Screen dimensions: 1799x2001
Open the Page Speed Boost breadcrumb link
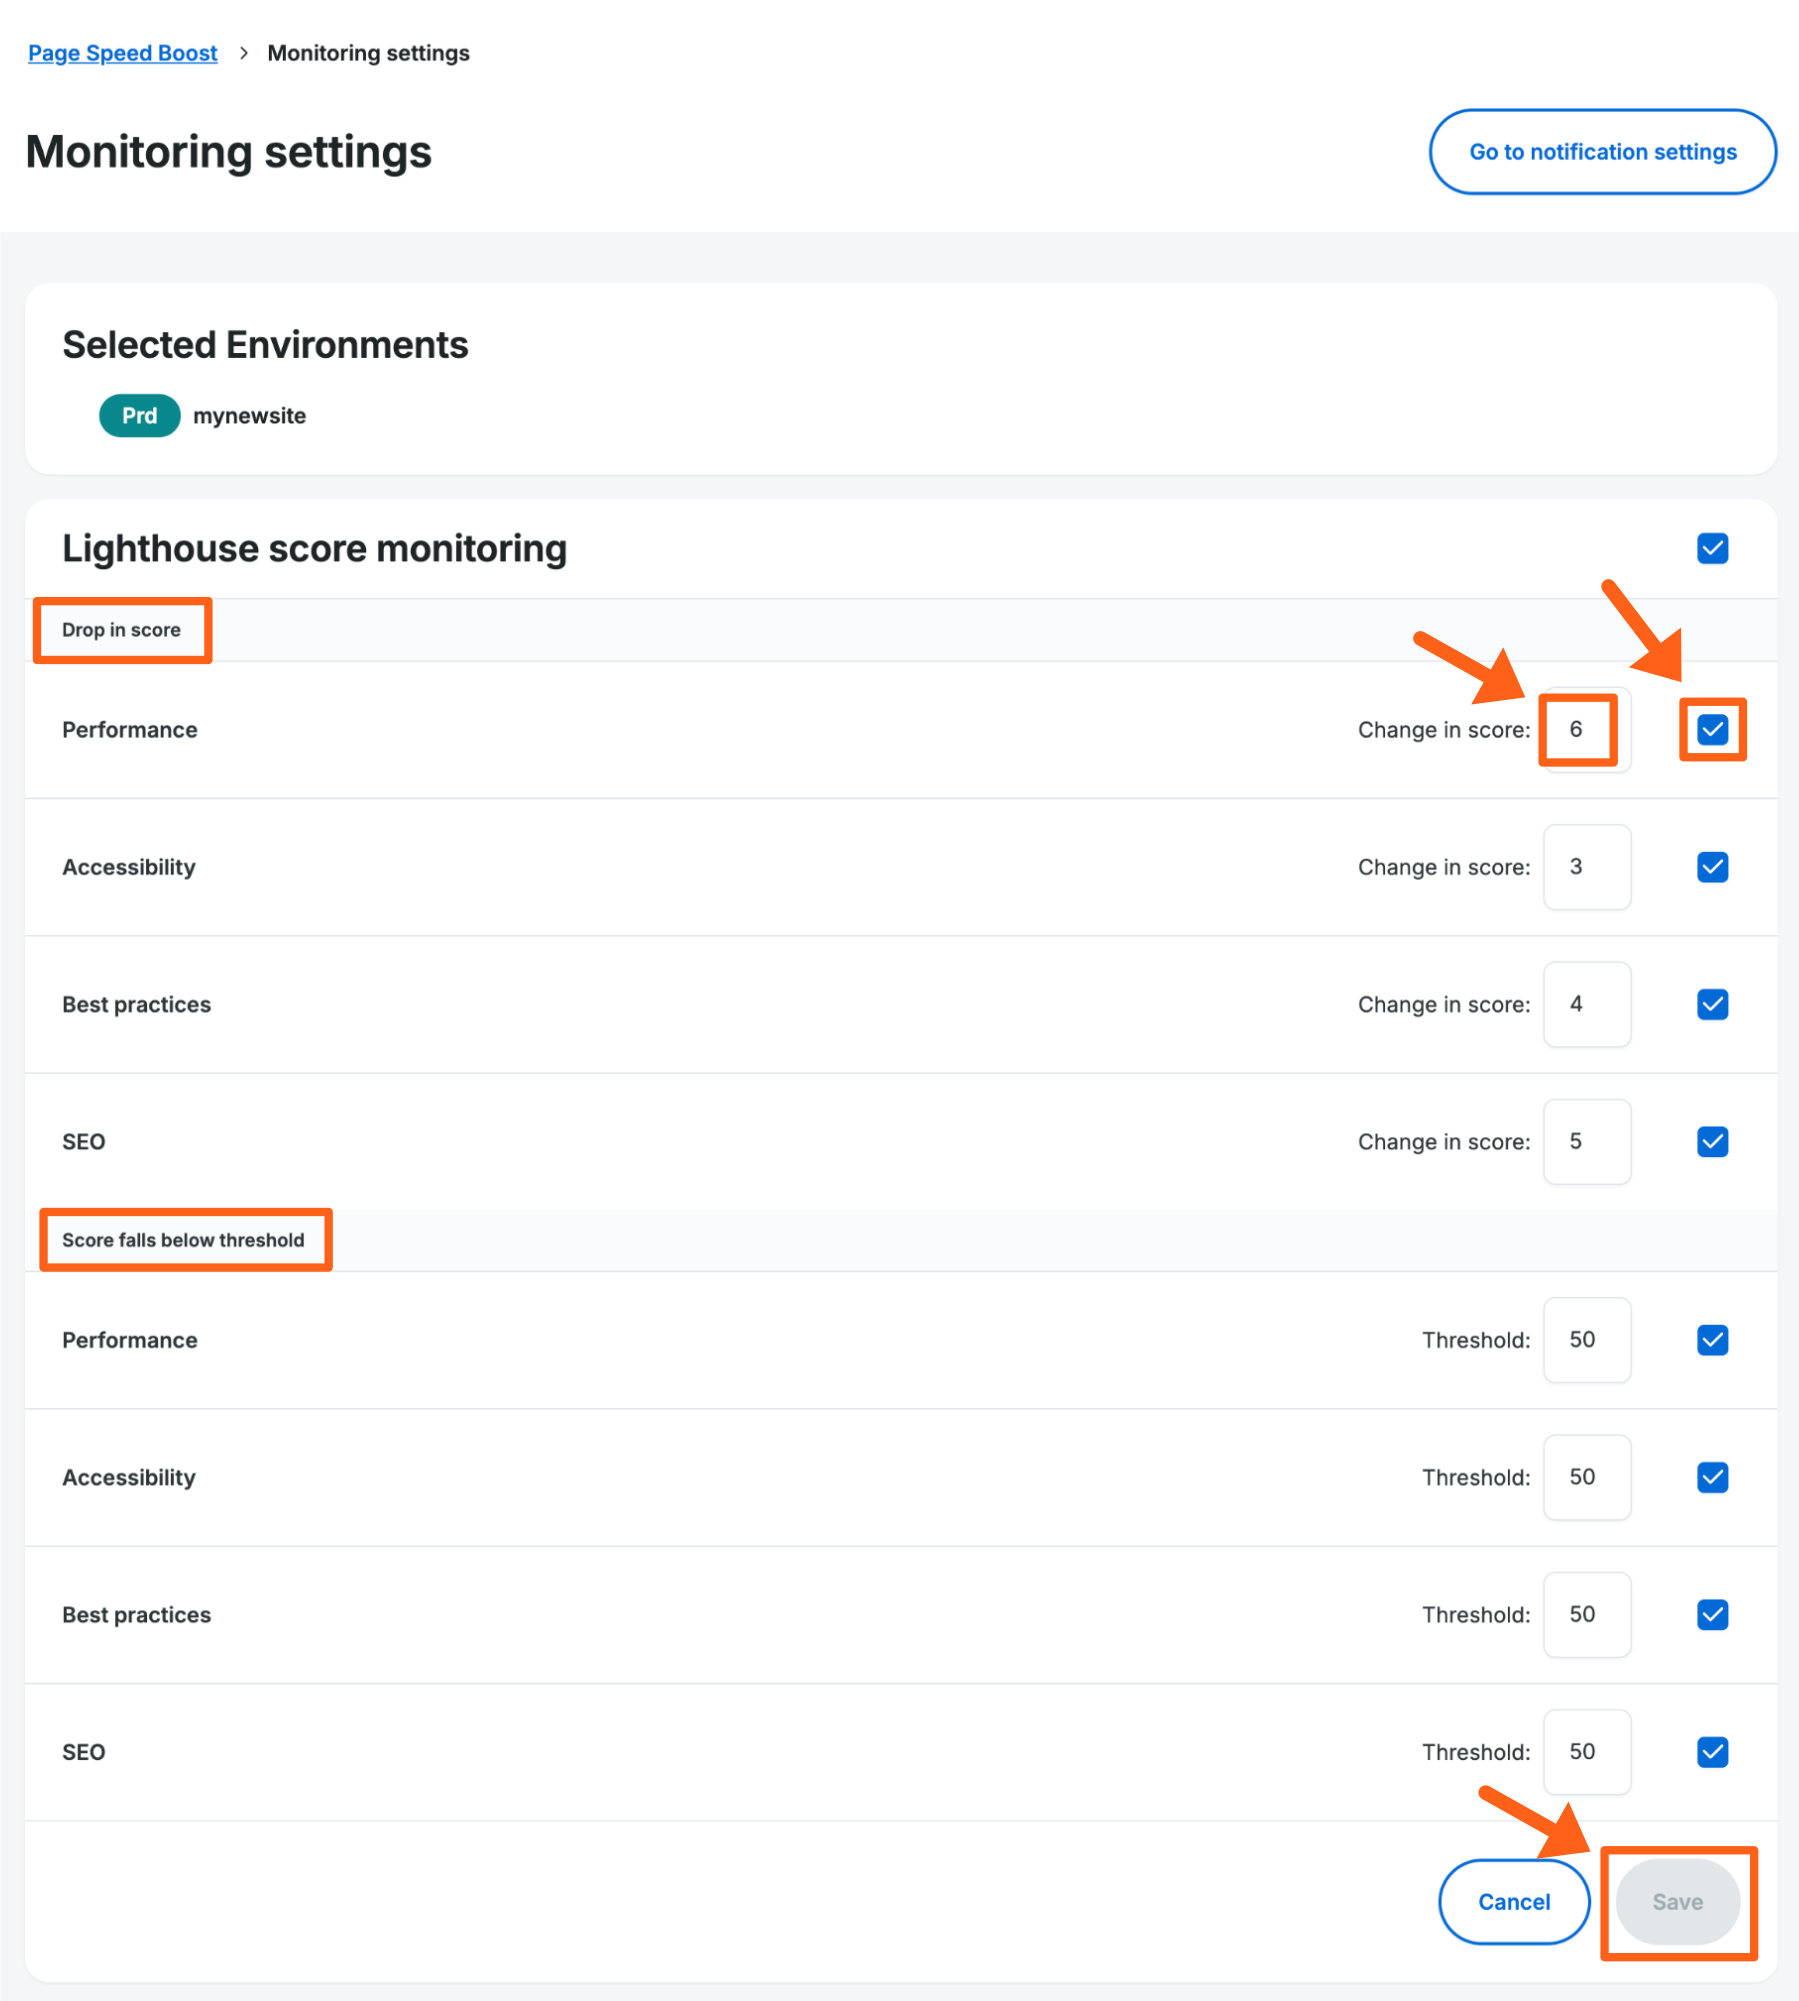point(122,52)
